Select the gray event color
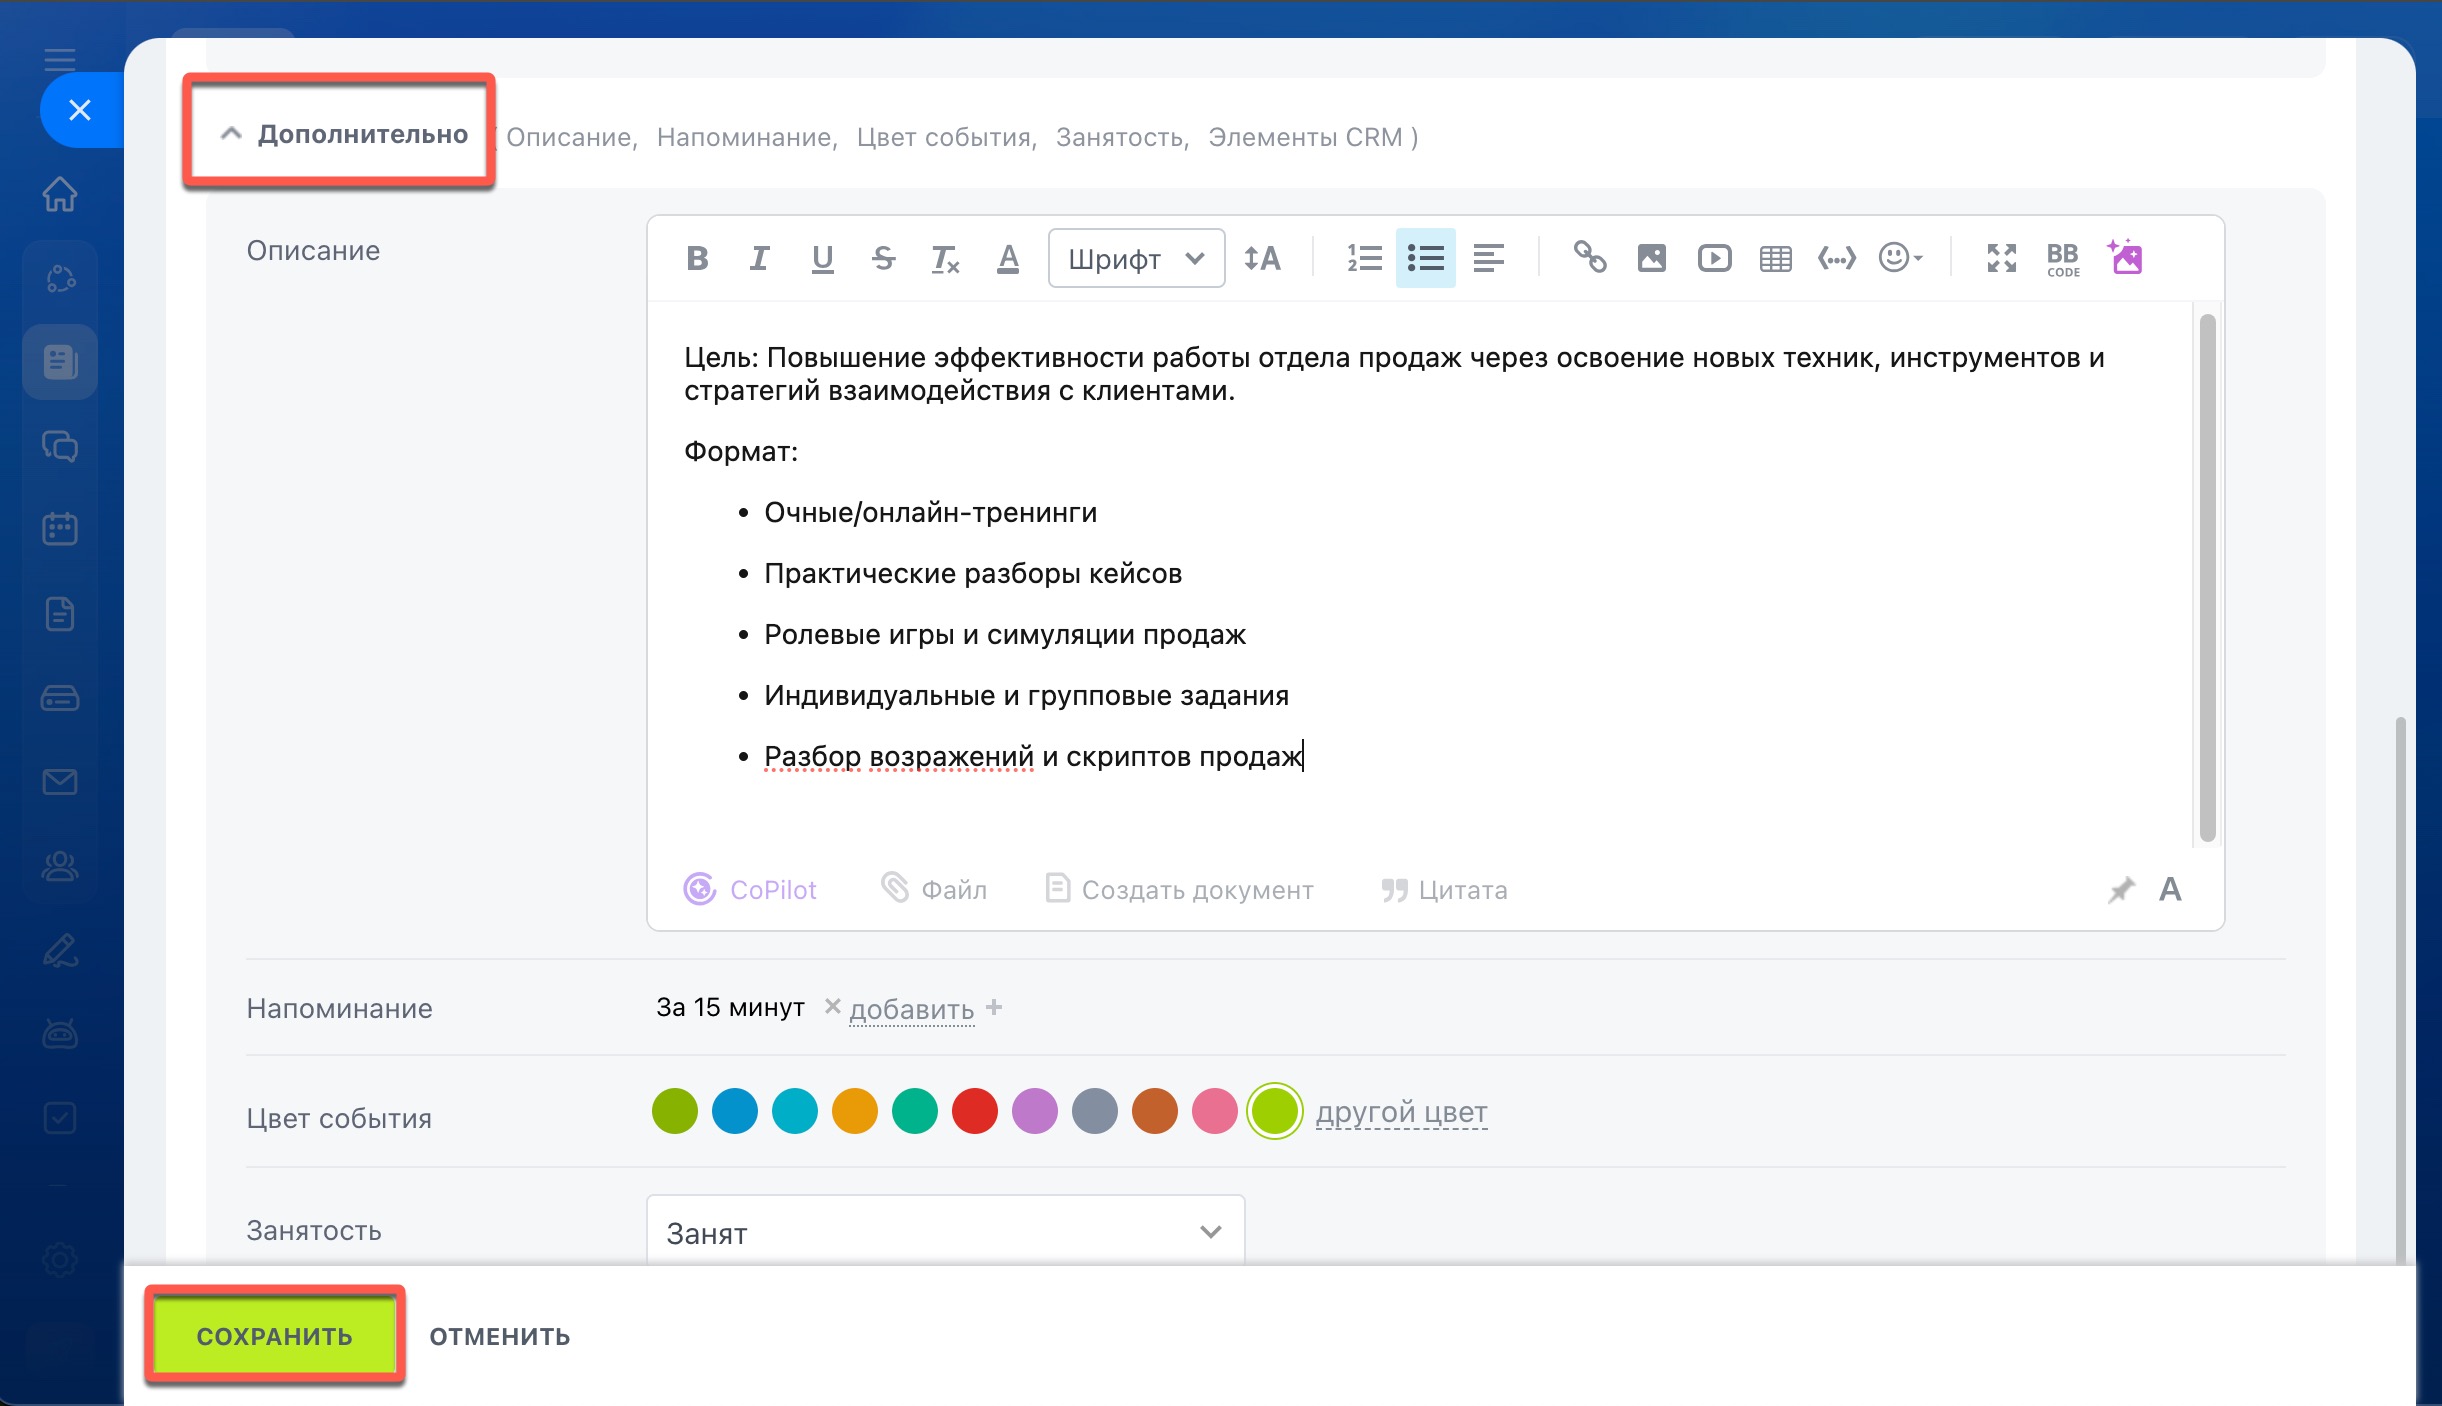Screen dimensions: 2442x1406 pos(1095,1111)
